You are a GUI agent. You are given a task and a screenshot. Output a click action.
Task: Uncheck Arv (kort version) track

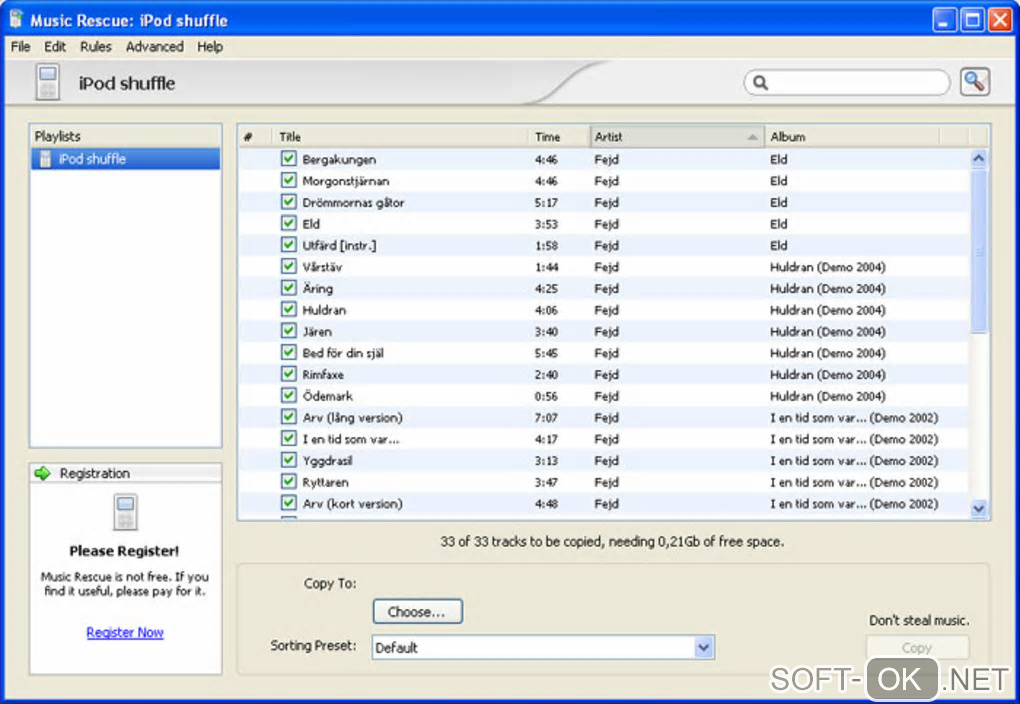(289, 503)
